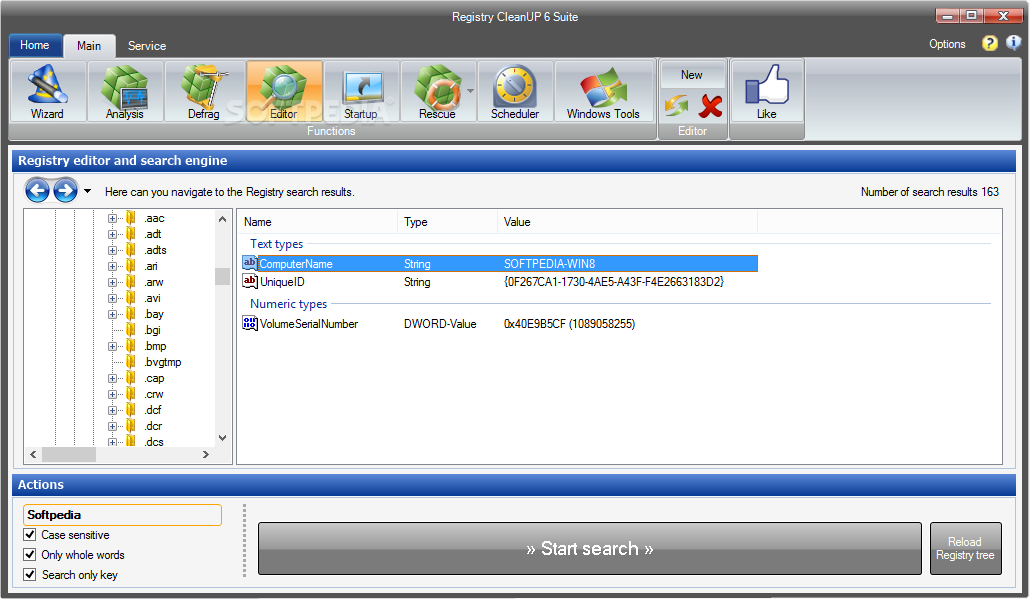The image size is (1030, 599).
Task: Switch to the Service tab
Action: click(x=146, y=46)
